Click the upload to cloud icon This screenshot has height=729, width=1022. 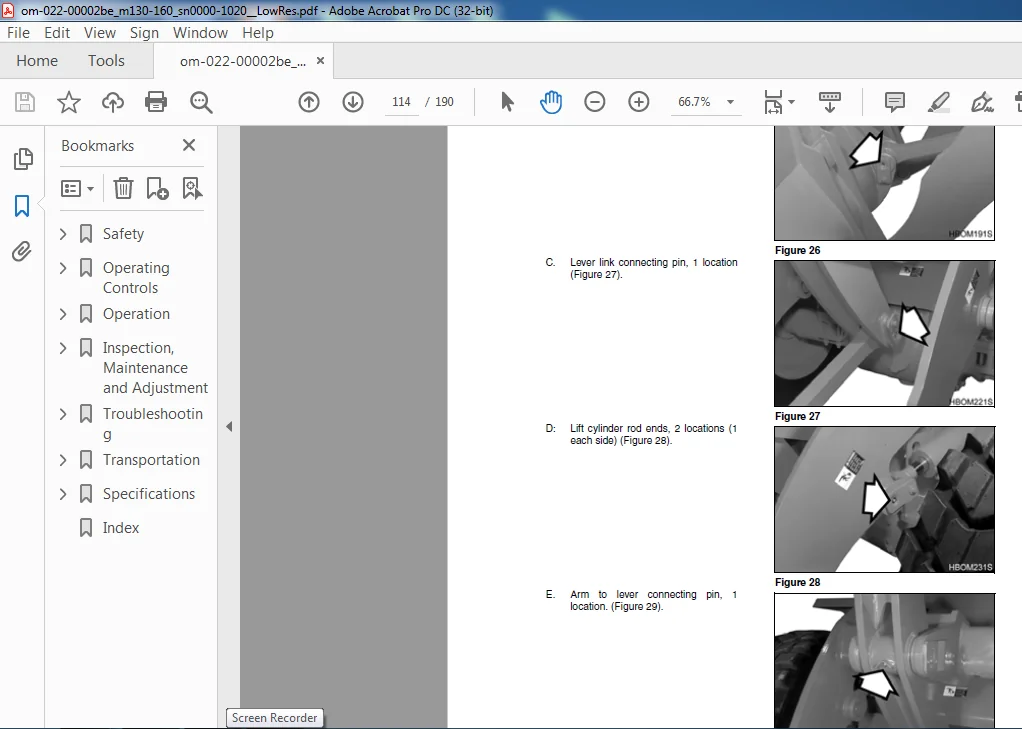(x=113, y=102)
